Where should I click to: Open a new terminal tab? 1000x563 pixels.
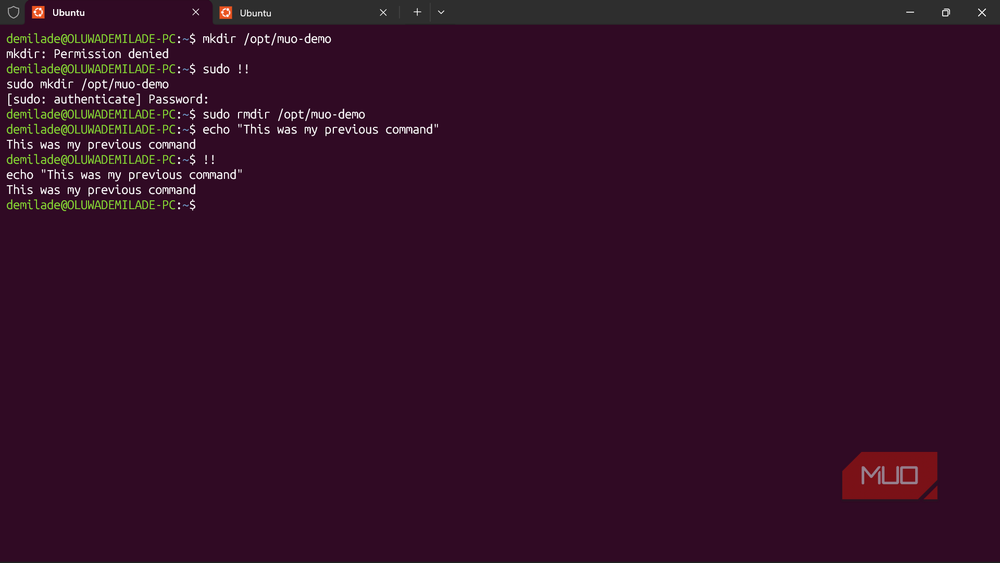pos(417,12)
